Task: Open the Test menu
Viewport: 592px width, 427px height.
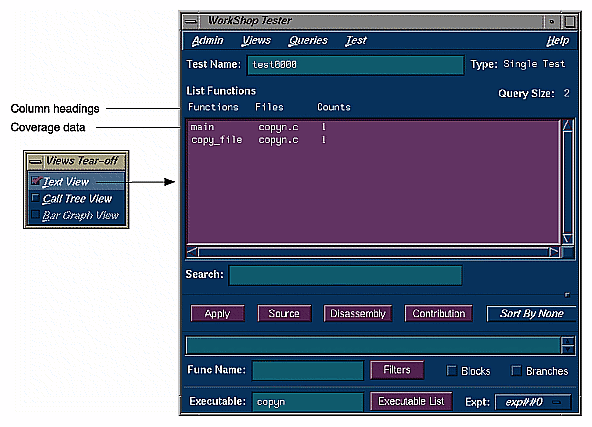Action: pos(356,40)
